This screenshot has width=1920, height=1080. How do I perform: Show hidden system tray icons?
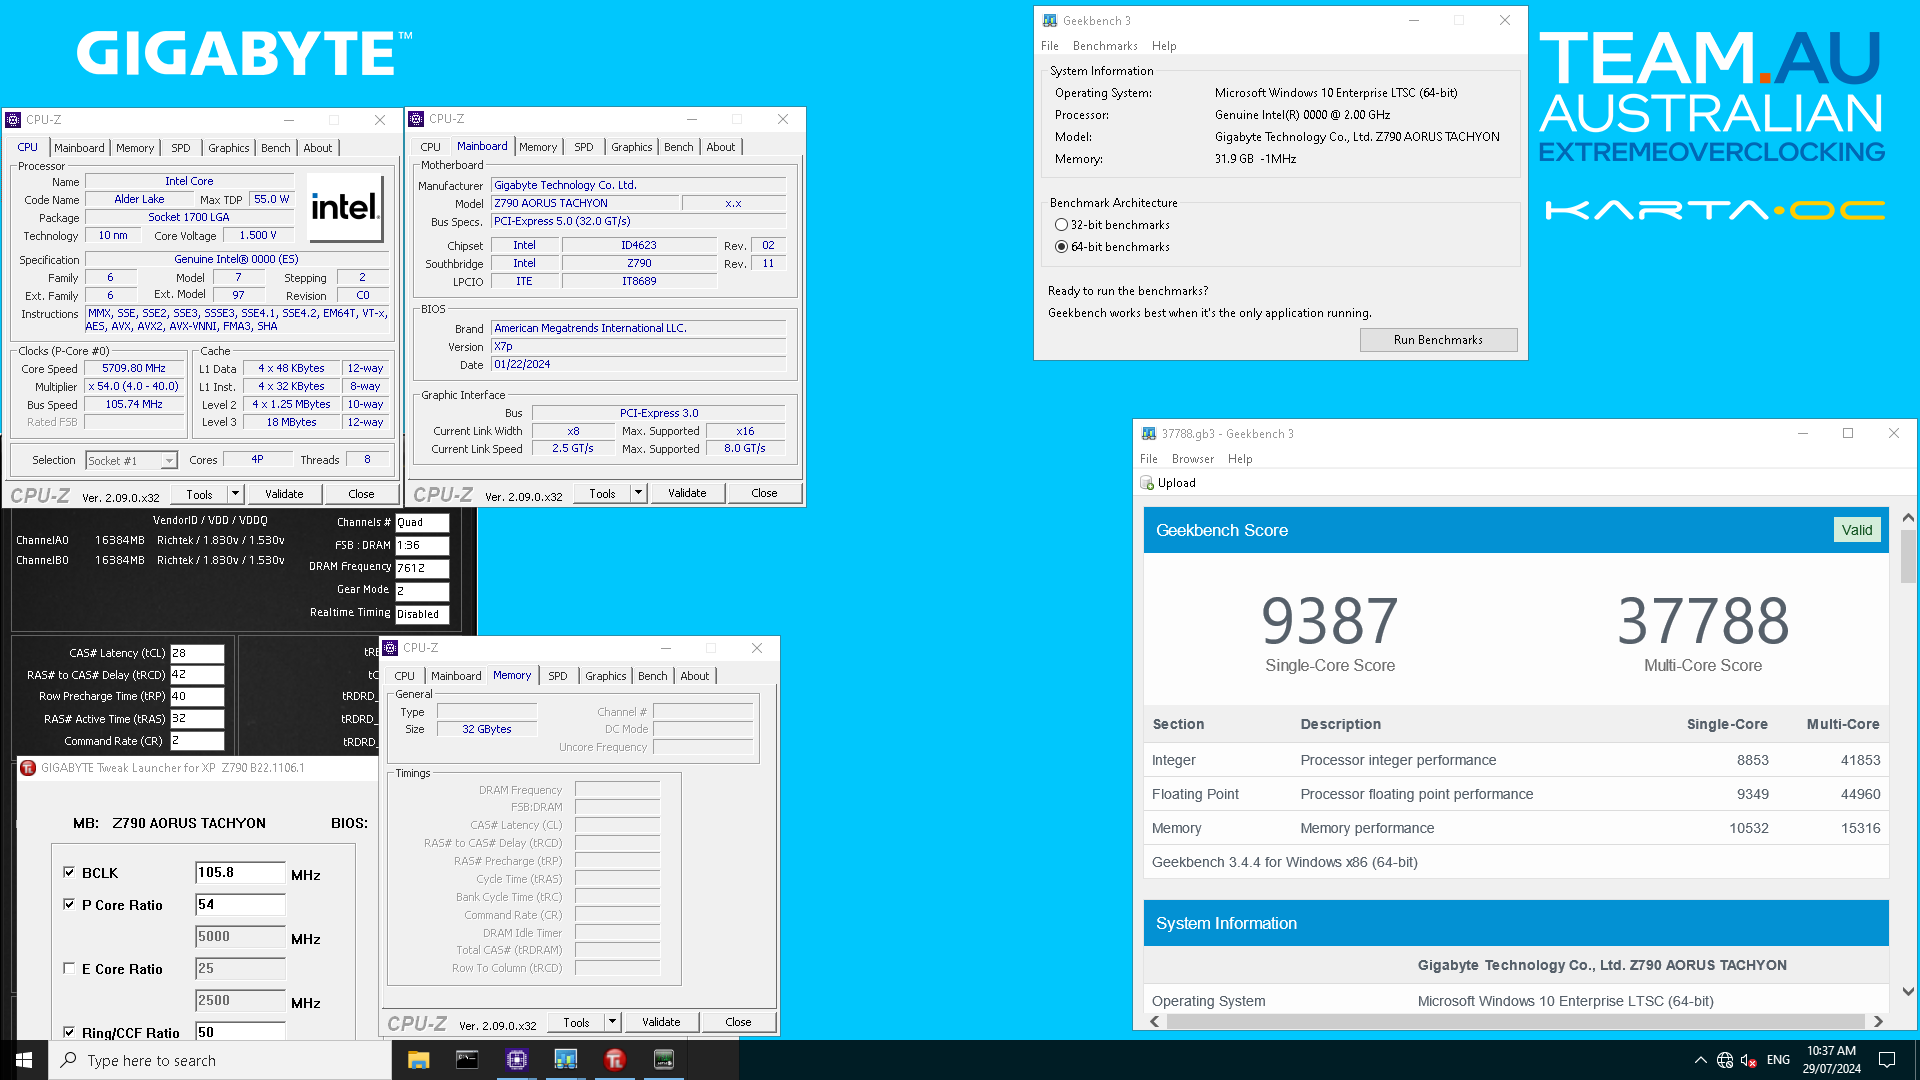coord(1700,1060)
